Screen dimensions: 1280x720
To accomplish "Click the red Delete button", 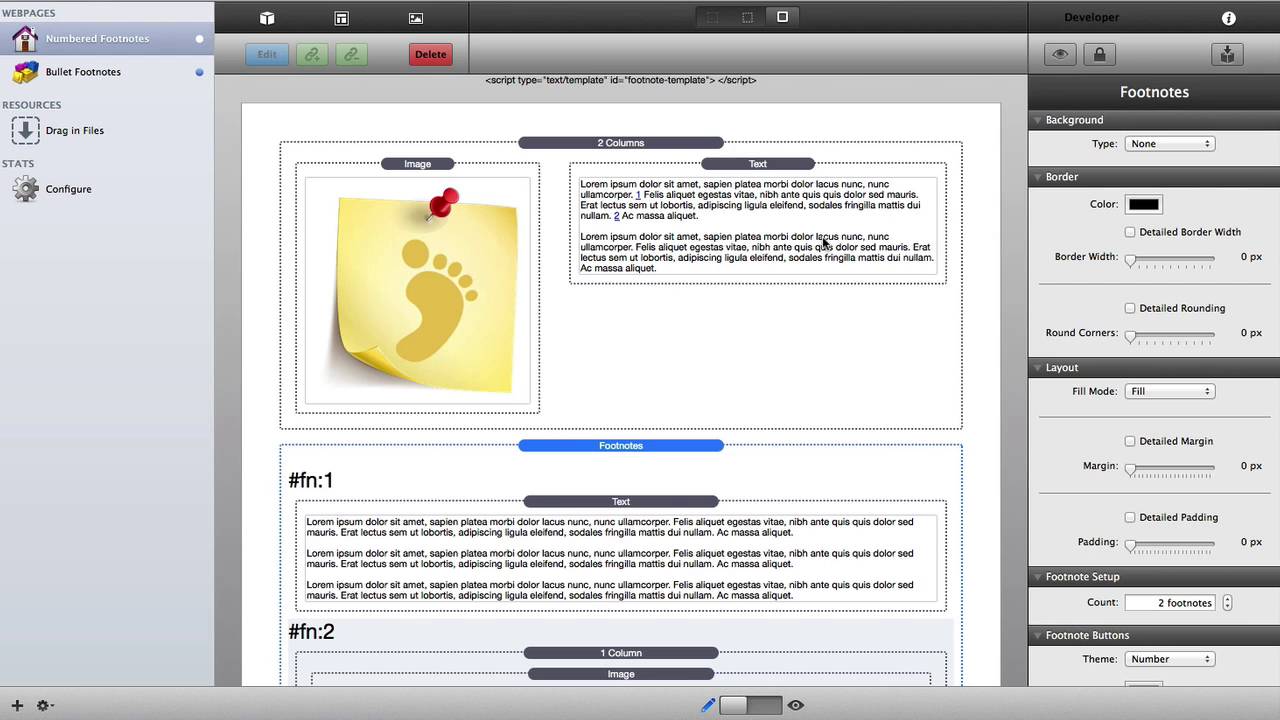I will (430, 55).
